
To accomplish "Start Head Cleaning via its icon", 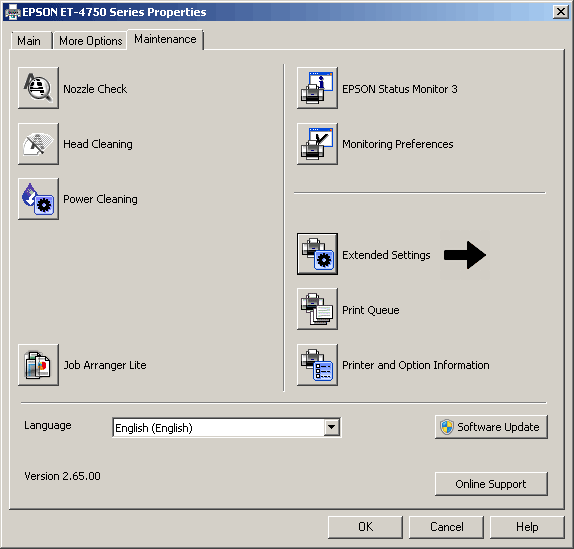I will tap(38, 144).
